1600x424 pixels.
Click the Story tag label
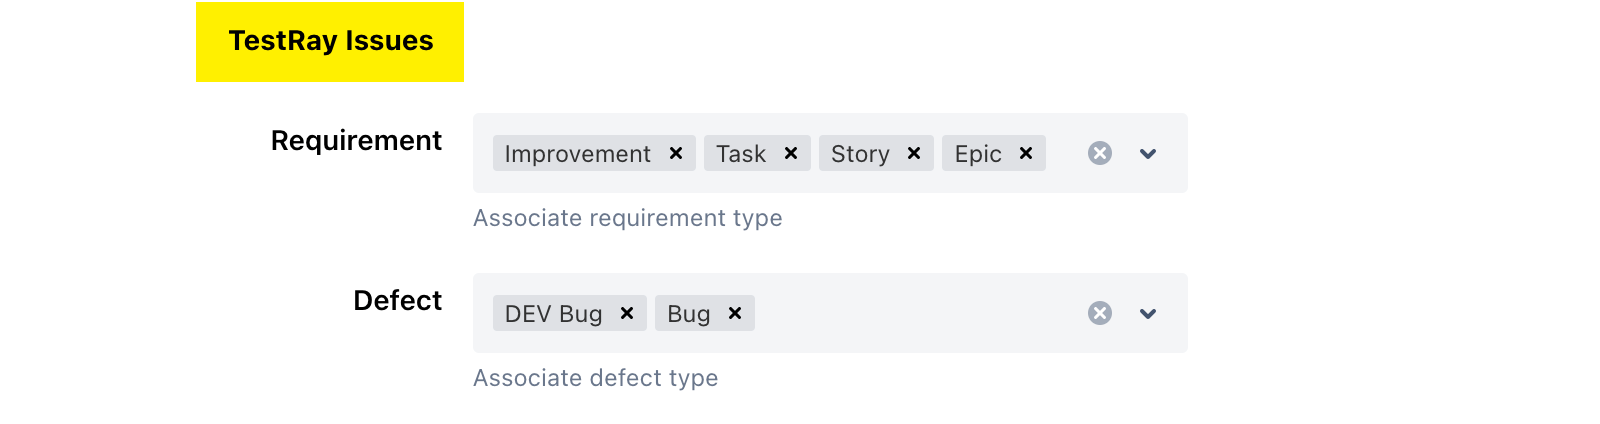(860, 154)
